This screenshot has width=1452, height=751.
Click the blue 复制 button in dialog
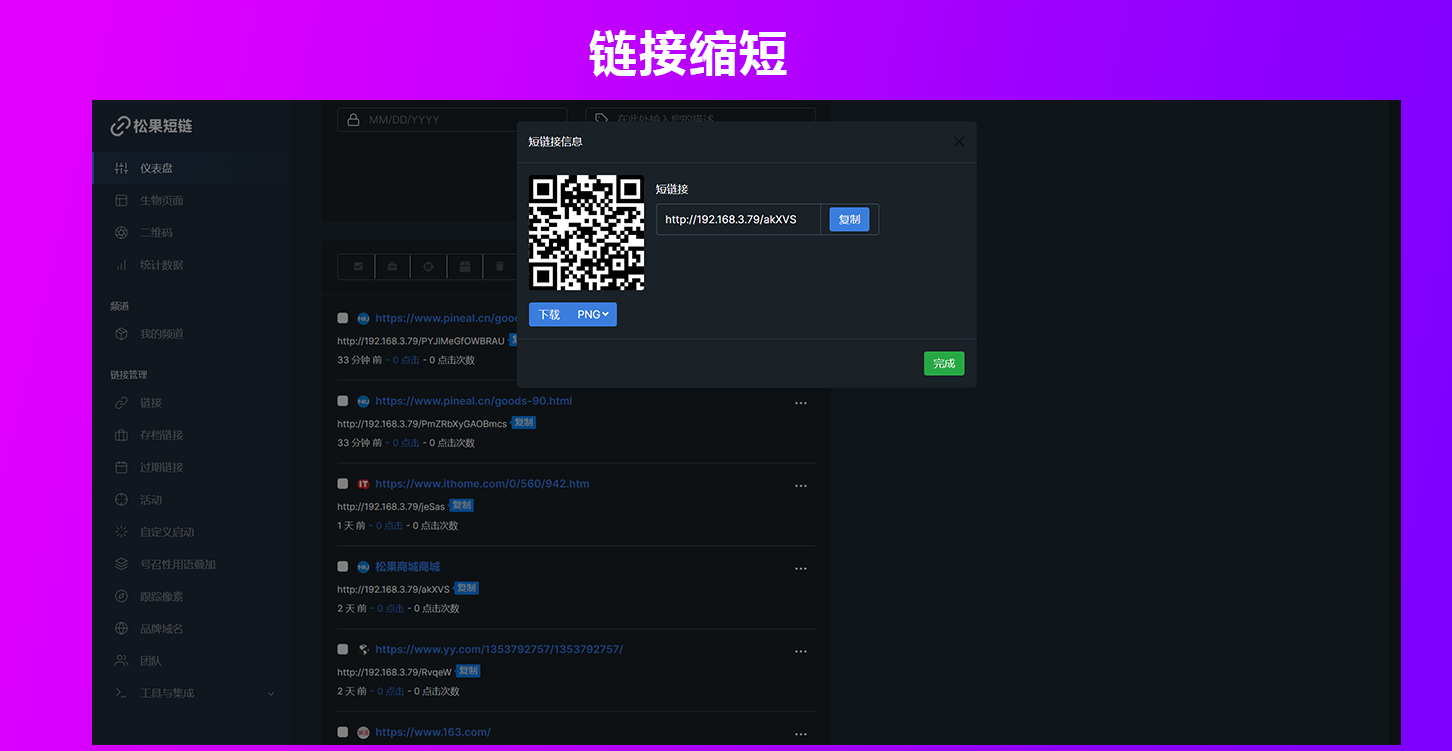point(849,220)
